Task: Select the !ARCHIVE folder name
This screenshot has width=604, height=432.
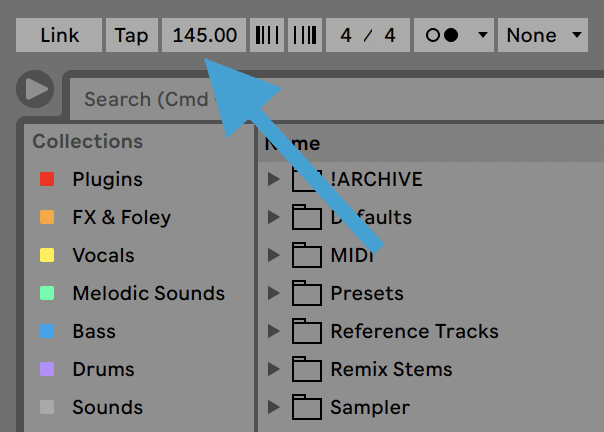Action: click(x=376, y=179)
